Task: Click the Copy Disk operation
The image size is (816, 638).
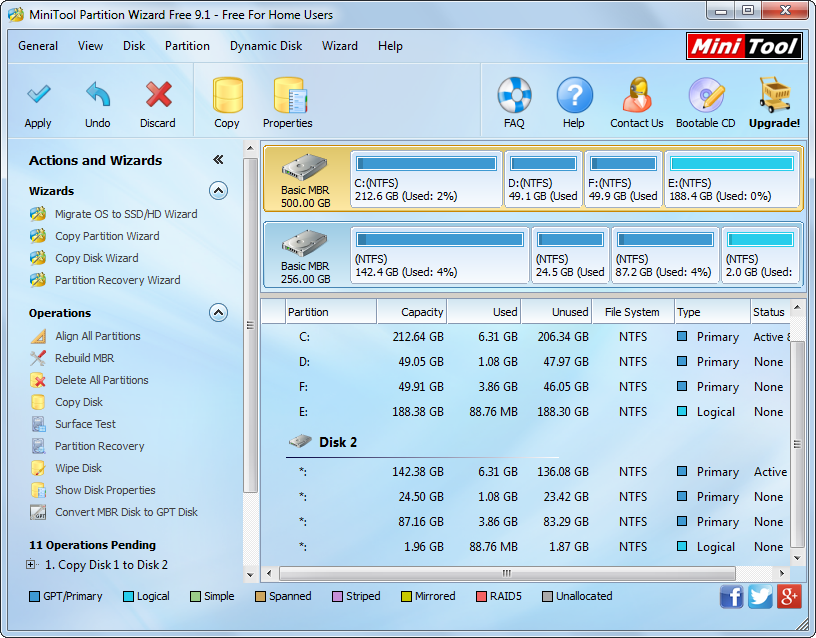Action: coord(79,402)
